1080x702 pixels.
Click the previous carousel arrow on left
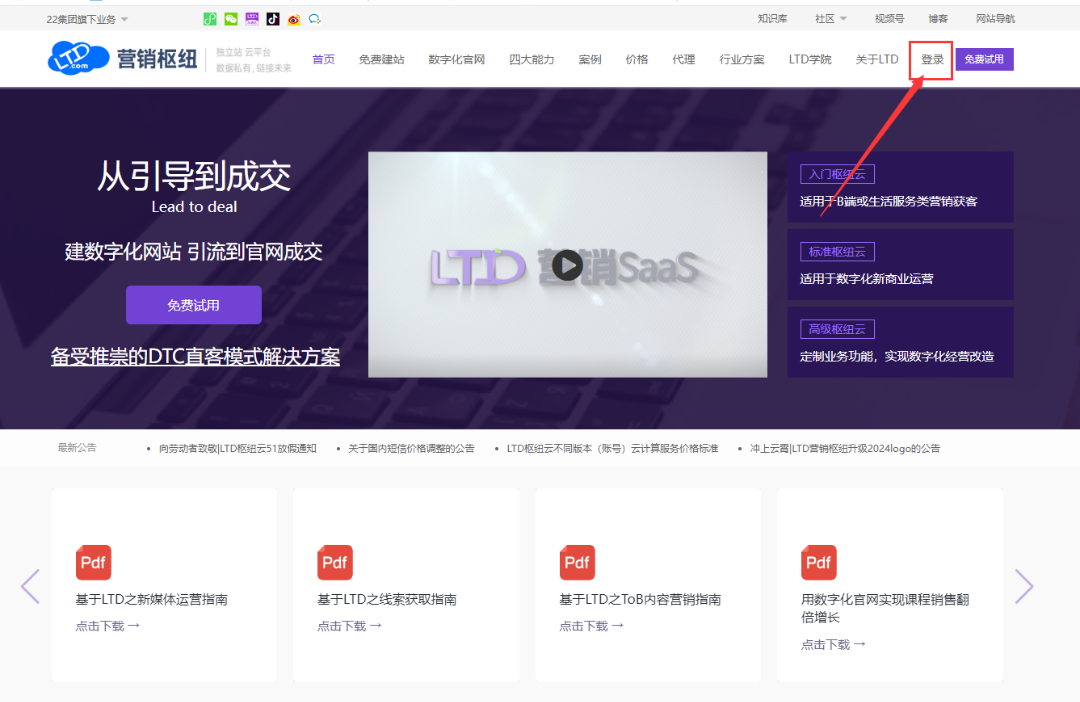coord(30,586)
